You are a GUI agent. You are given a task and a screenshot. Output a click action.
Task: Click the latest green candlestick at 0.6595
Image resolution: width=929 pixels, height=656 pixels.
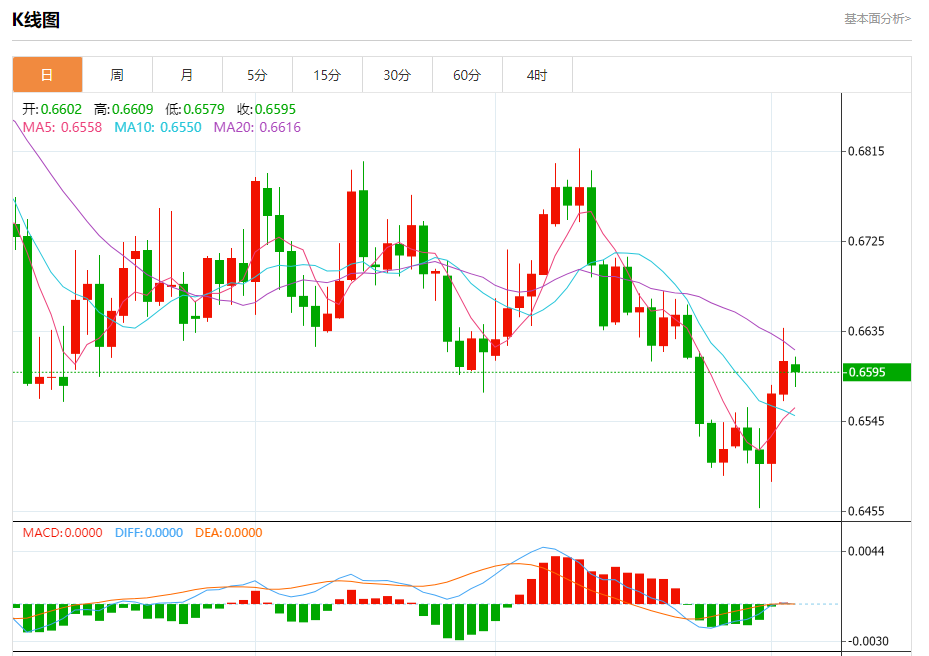pos(796,368)
